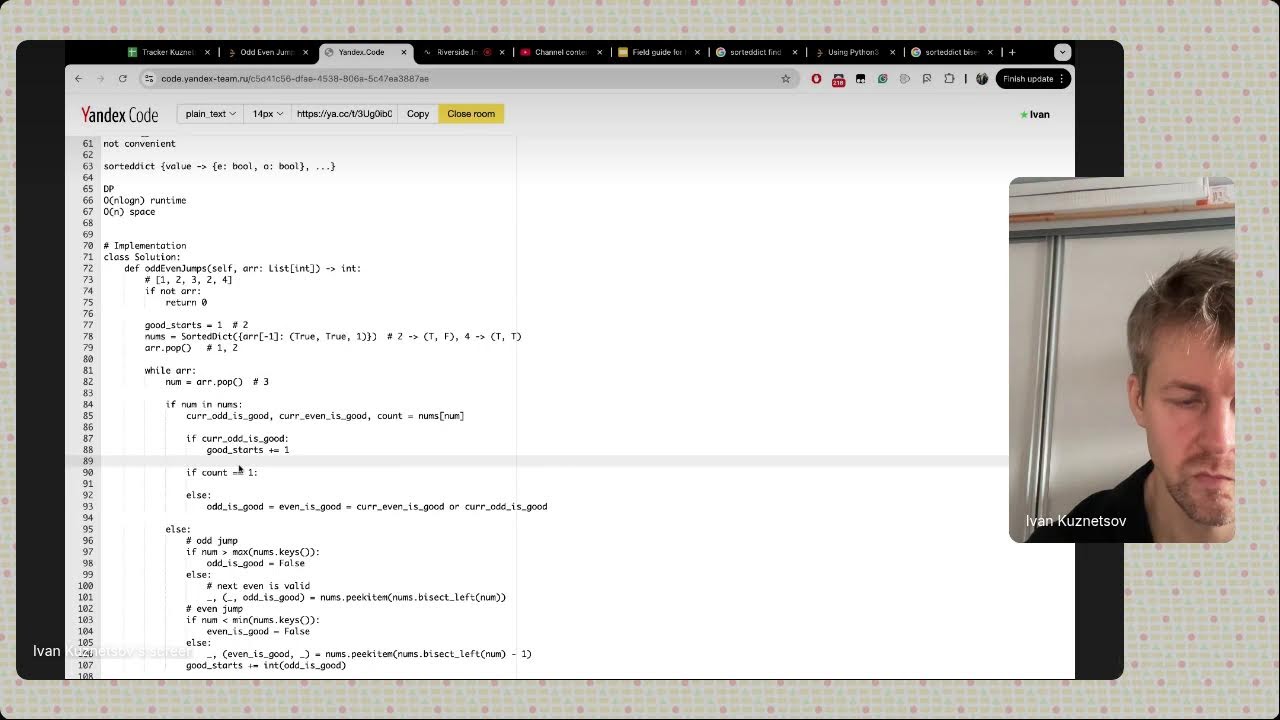Click the red Opera extension icon
1280x720 pixels.
(816, 78)
